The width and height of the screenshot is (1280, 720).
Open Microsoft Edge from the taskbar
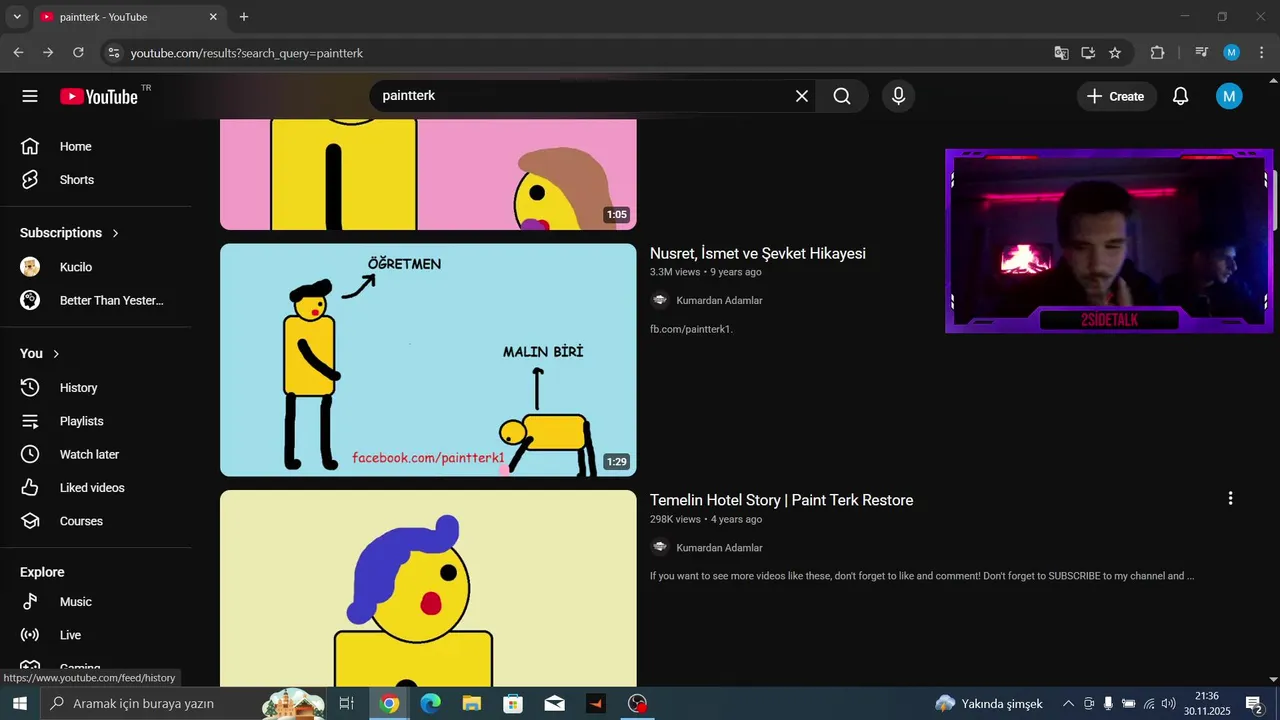[431, 704]
